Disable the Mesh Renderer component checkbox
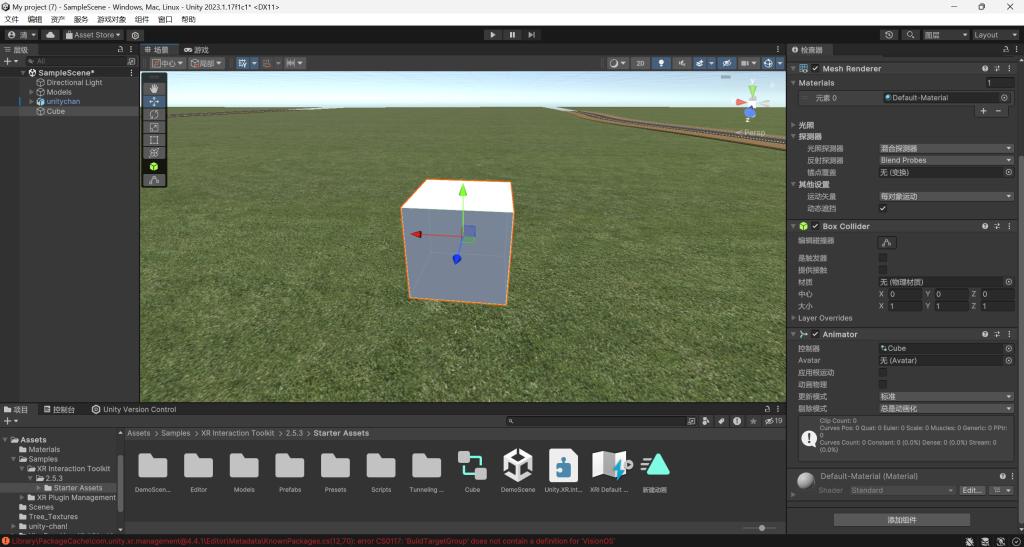 pos(815,69)
